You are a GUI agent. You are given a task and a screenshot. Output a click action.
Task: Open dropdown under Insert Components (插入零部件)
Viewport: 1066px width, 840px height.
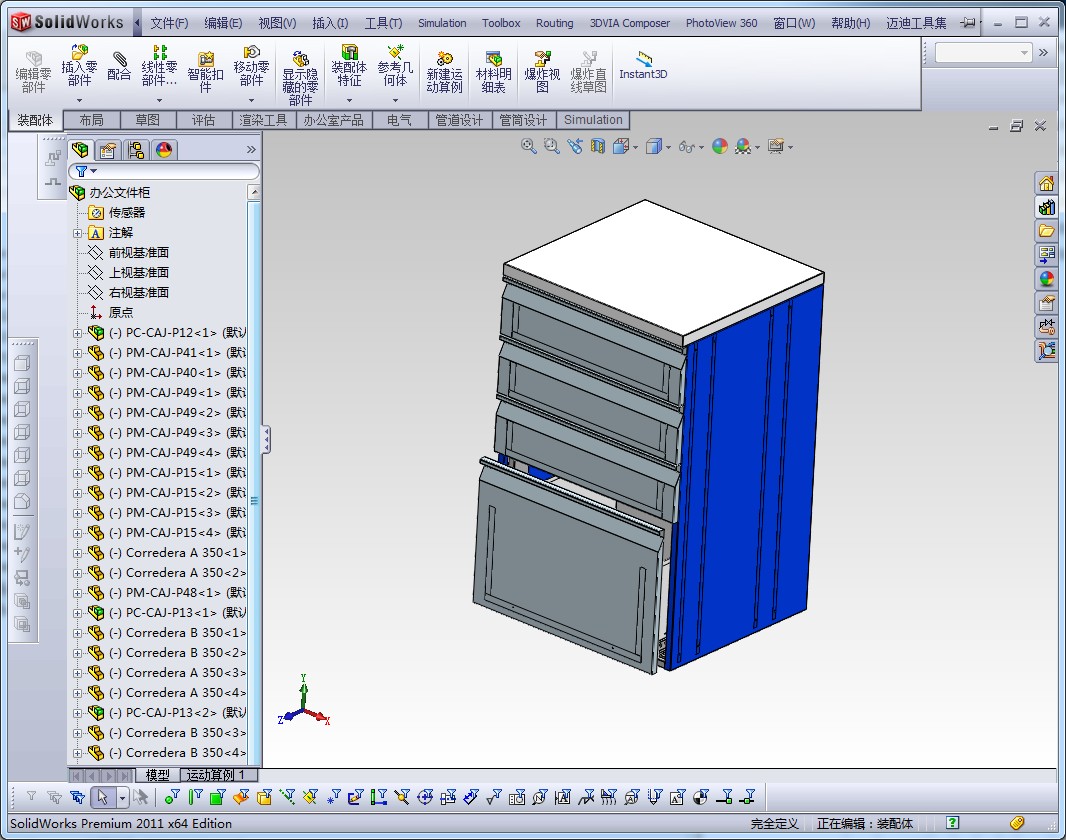click(80, 101)
